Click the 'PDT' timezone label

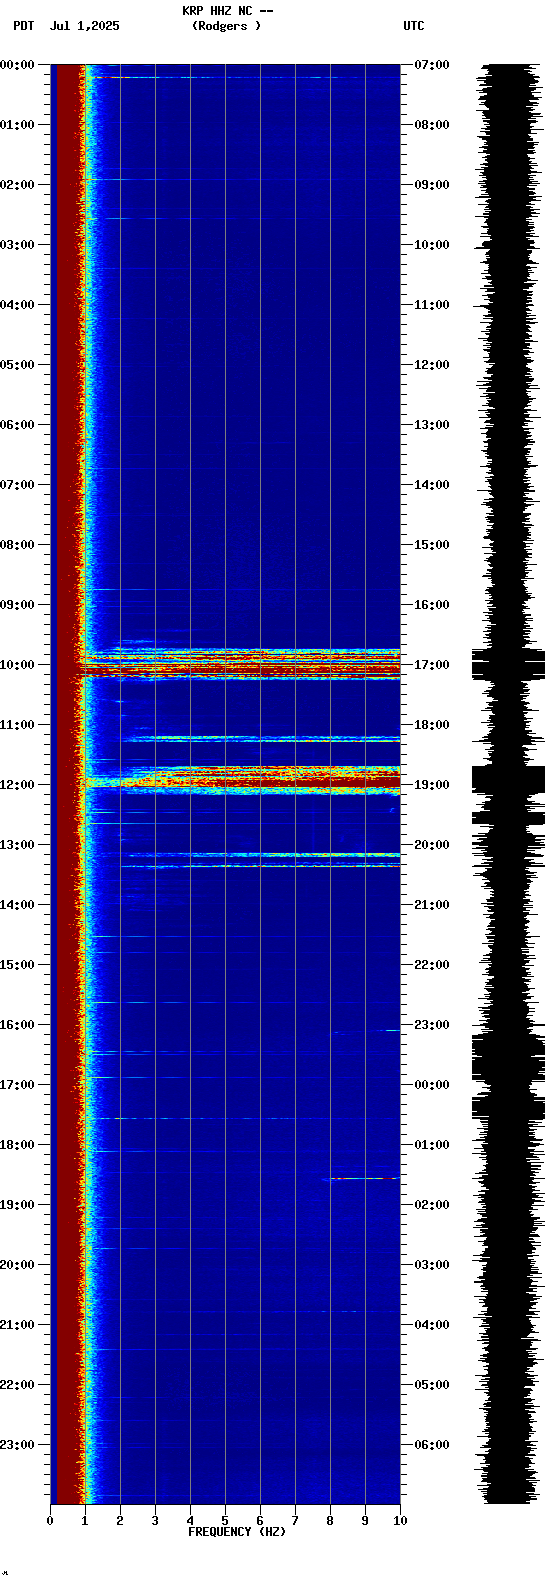pyautogui.click(x=24, y=26)
